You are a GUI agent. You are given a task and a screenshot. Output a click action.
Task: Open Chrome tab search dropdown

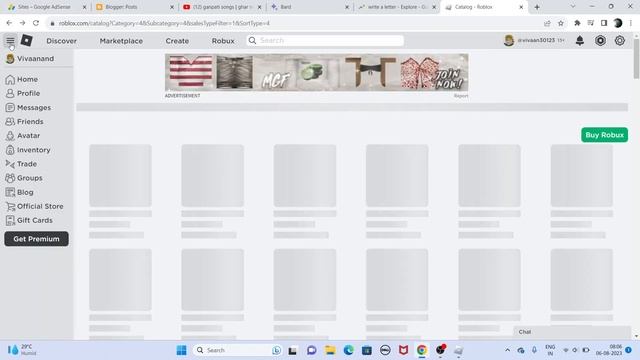[573, 7]
